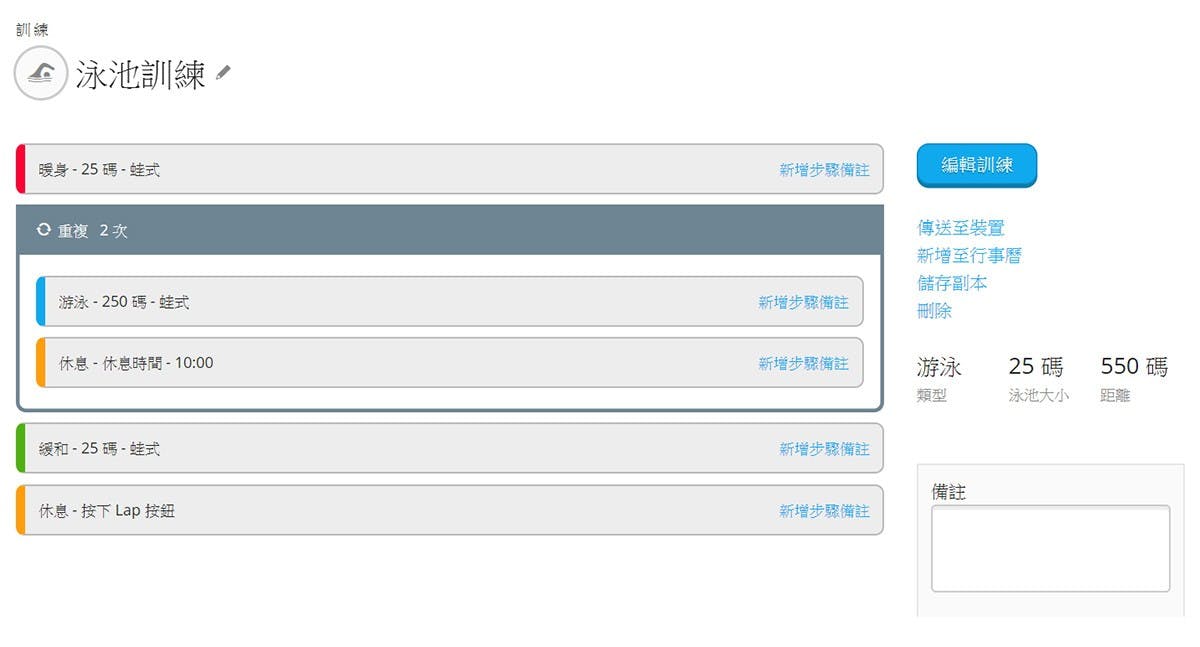Open the 新增至行事曆 link

pos(969,256)
